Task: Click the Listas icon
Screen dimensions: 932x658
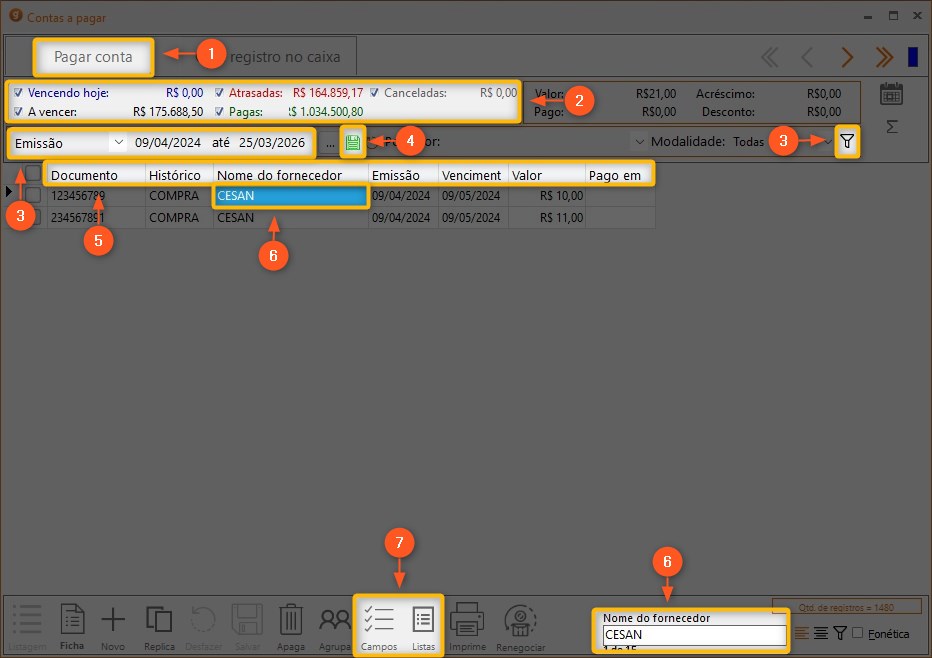Action: coord(423,622)
